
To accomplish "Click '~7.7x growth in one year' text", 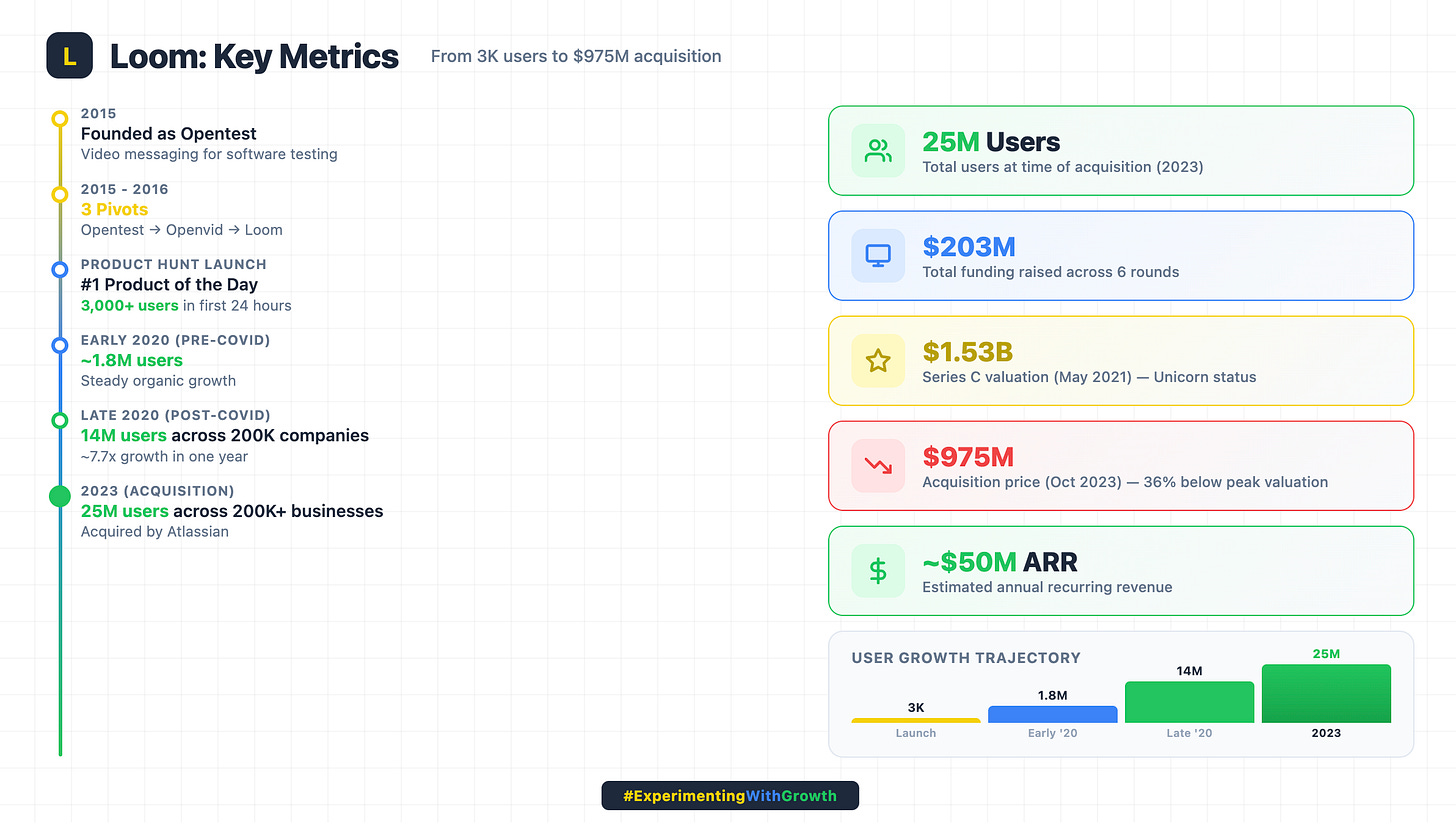I will [x=165, y=456].
